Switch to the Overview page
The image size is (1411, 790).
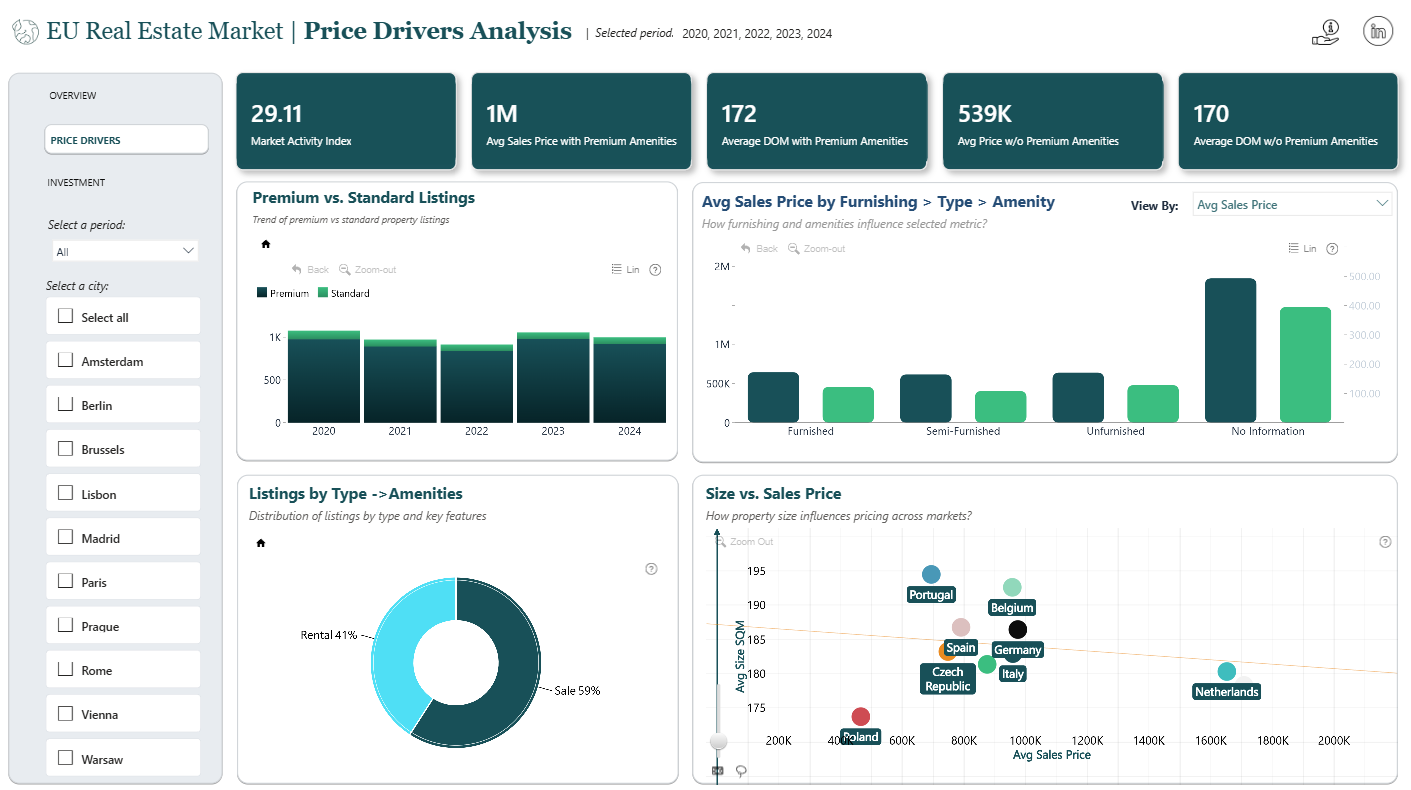click(x=73, y=96)
